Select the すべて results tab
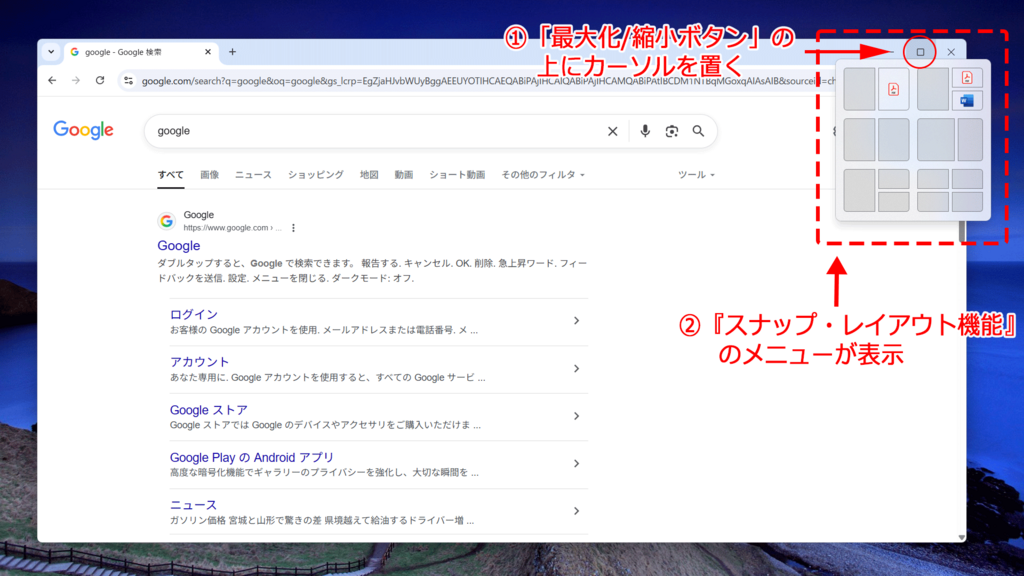Screen dimensions: 1024x576 (170, 175)
